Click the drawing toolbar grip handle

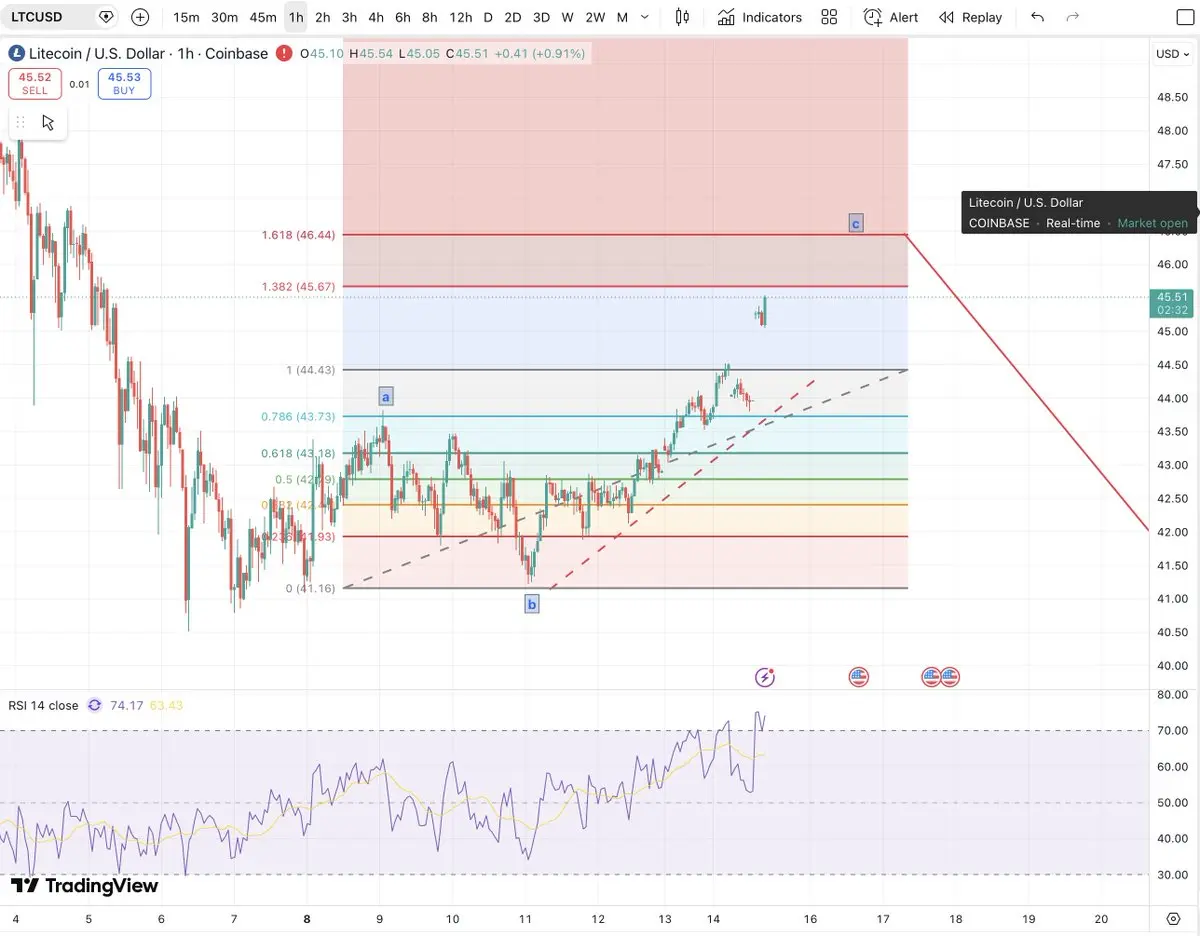coord(20,122)
